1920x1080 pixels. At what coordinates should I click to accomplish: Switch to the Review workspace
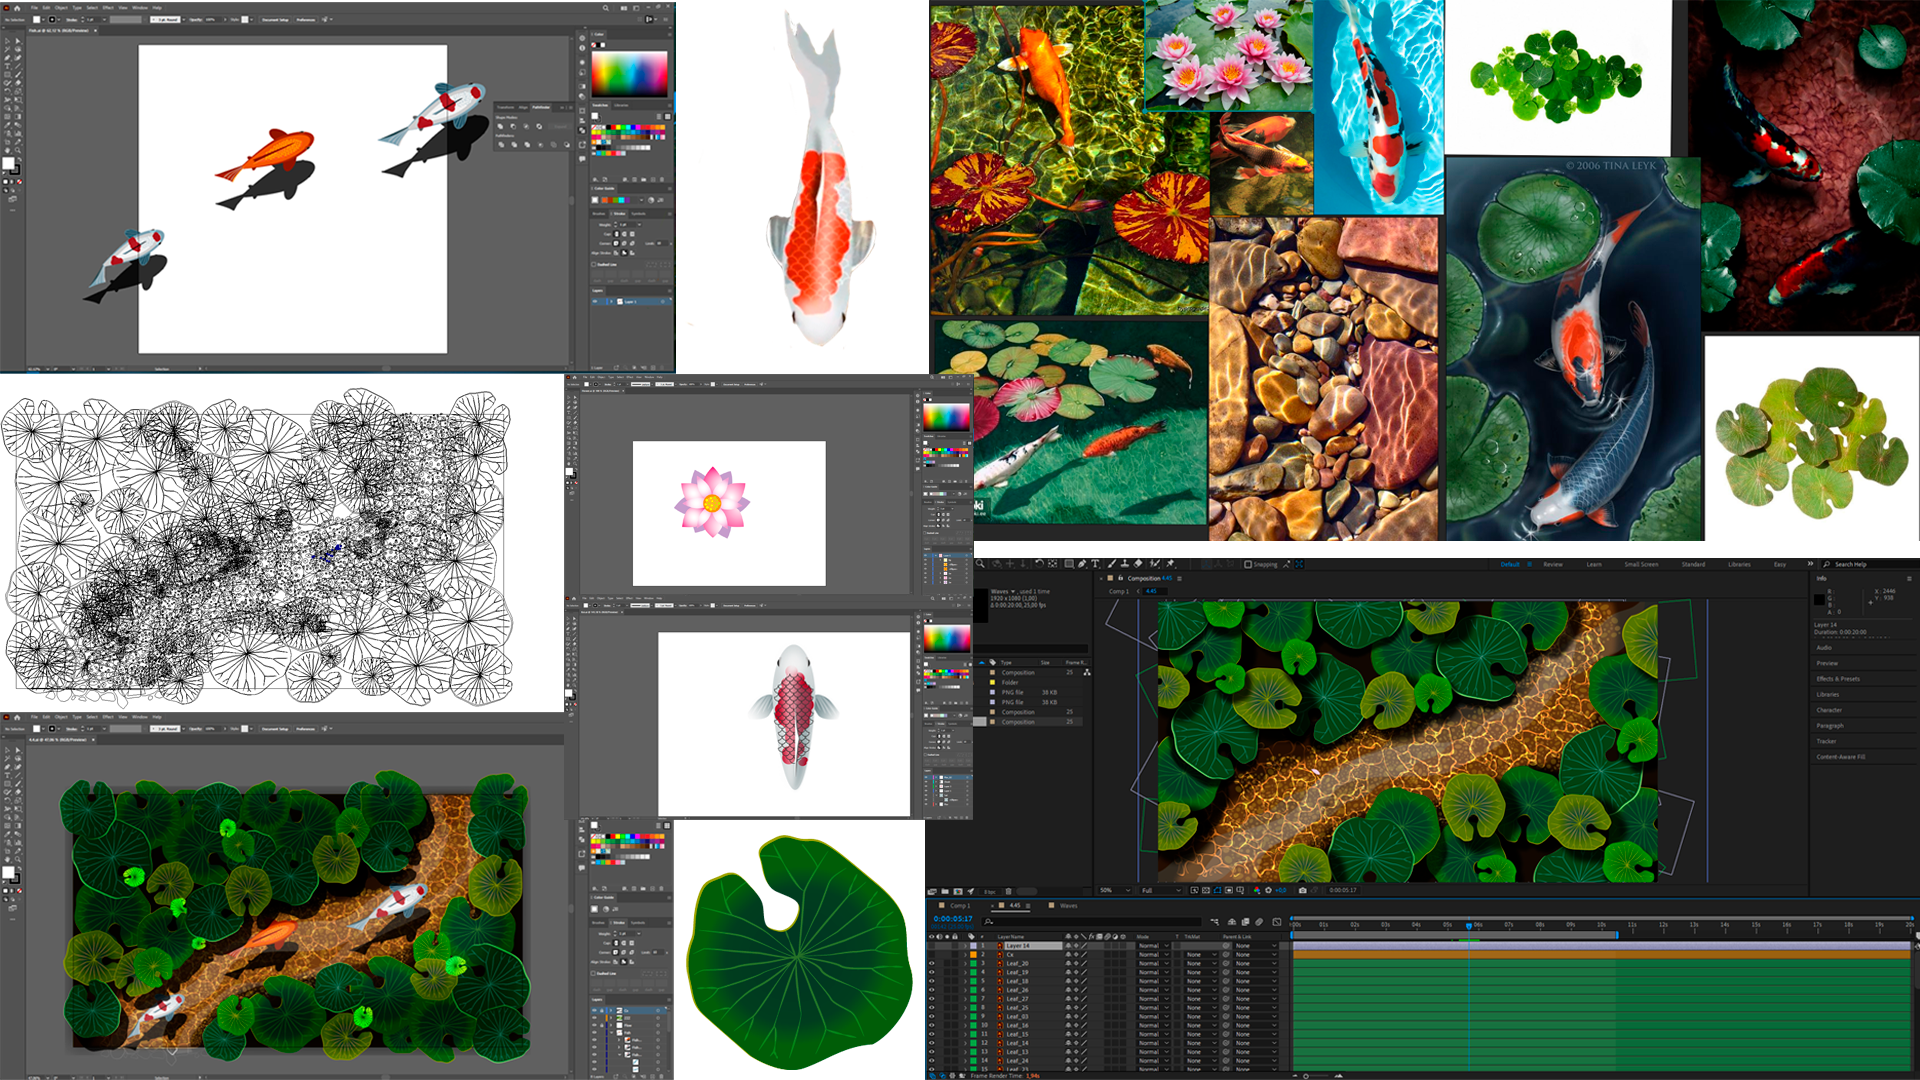1552,564
